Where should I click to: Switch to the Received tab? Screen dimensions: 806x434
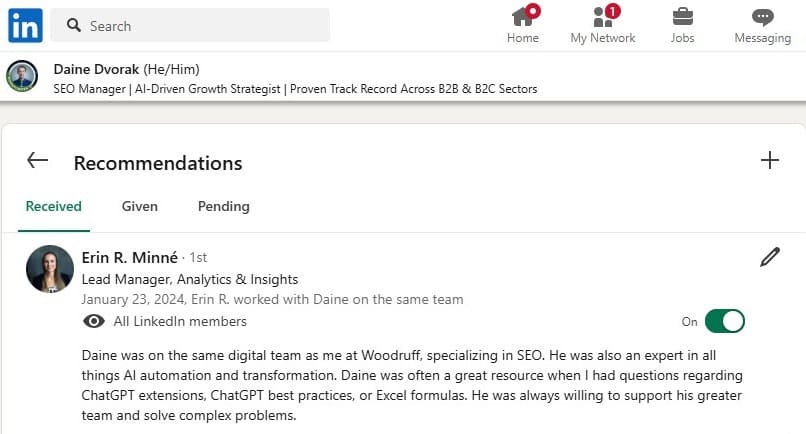coord(53,206)
